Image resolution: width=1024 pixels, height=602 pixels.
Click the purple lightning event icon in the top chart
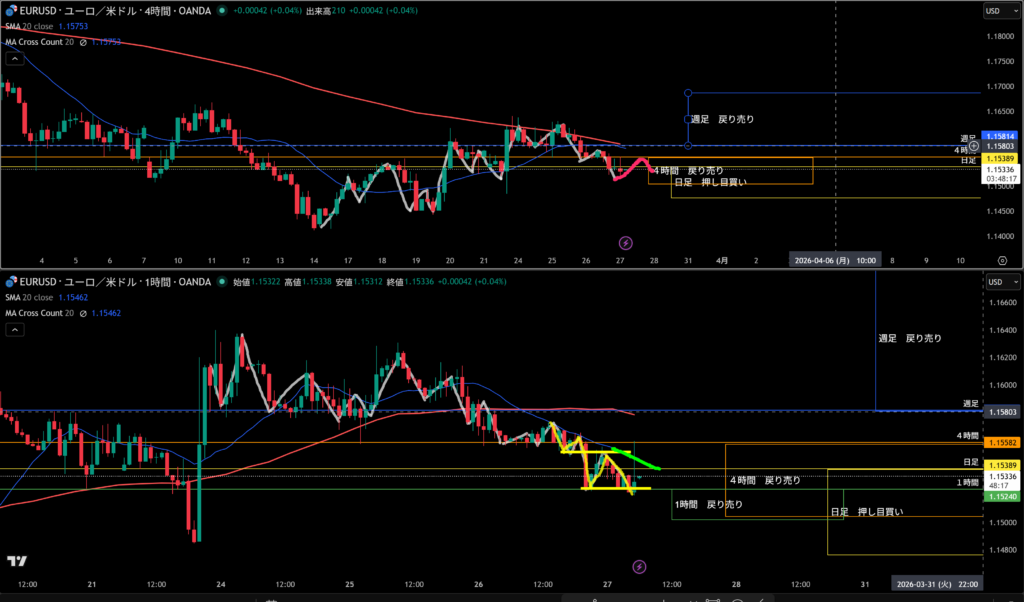click(626, 242)
